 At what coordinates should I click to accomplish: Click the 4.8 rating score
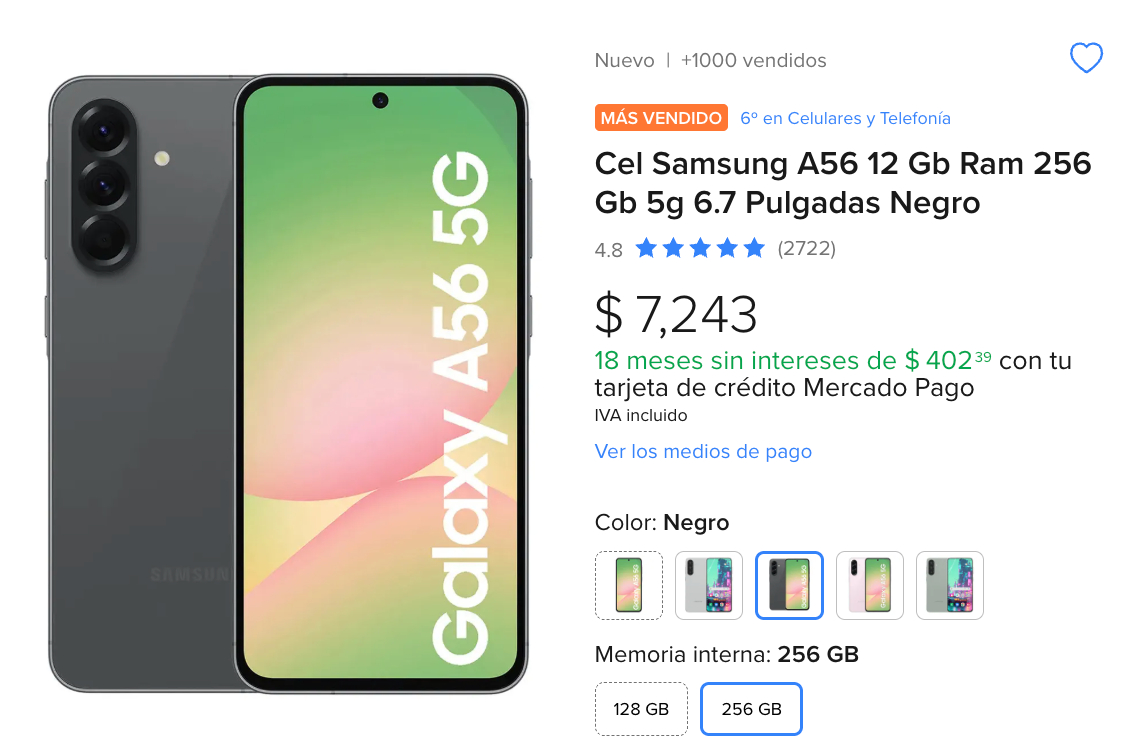point(608,250)
